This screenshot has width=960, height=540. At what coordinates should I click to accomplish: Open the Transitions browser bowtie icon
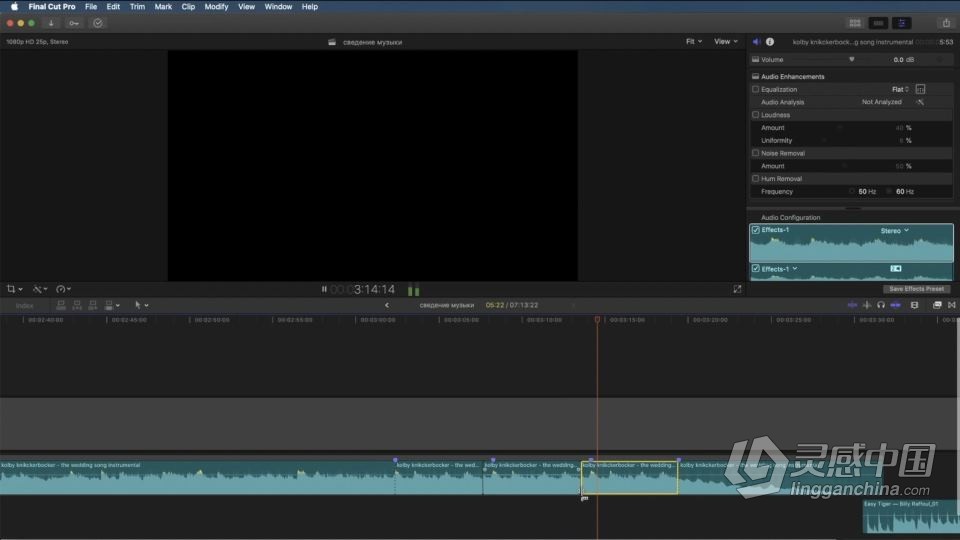(951, 305)
